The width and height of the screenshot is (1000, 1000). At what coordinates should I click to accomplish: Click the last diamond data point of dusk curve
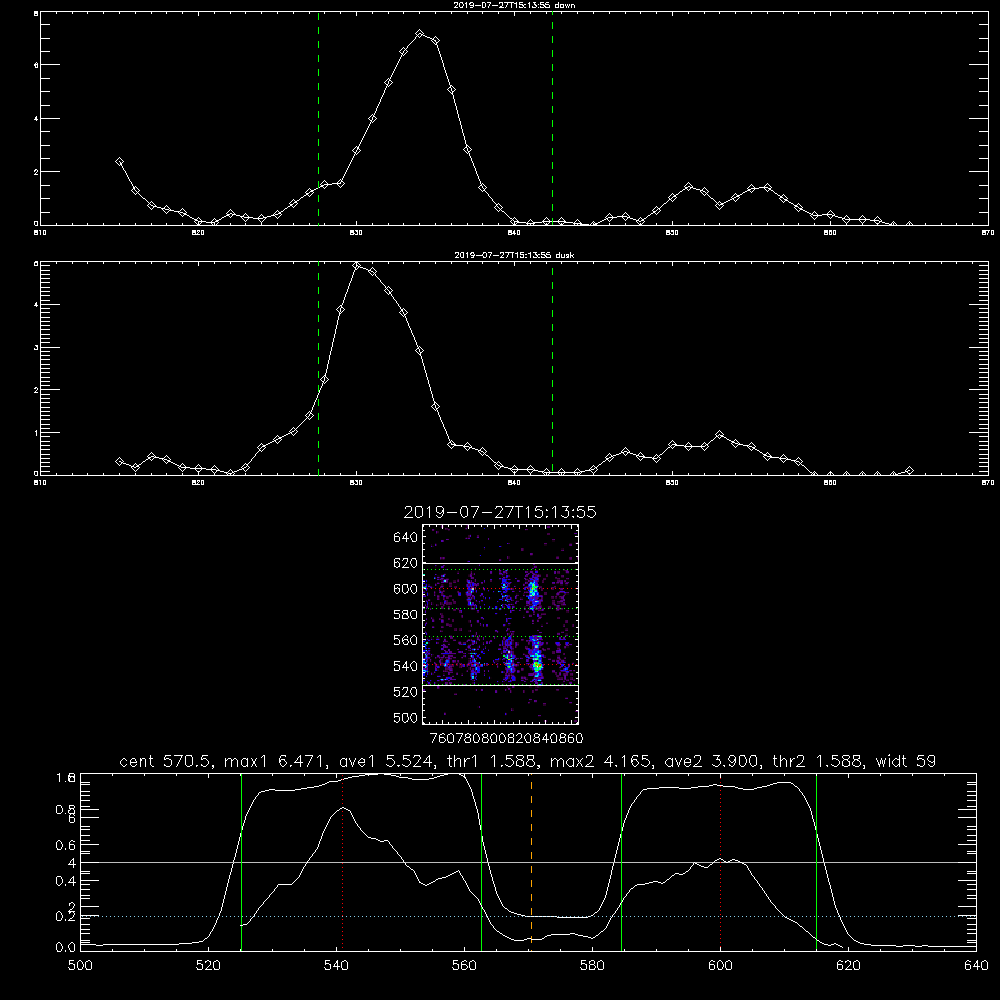[x=909, y=471]
